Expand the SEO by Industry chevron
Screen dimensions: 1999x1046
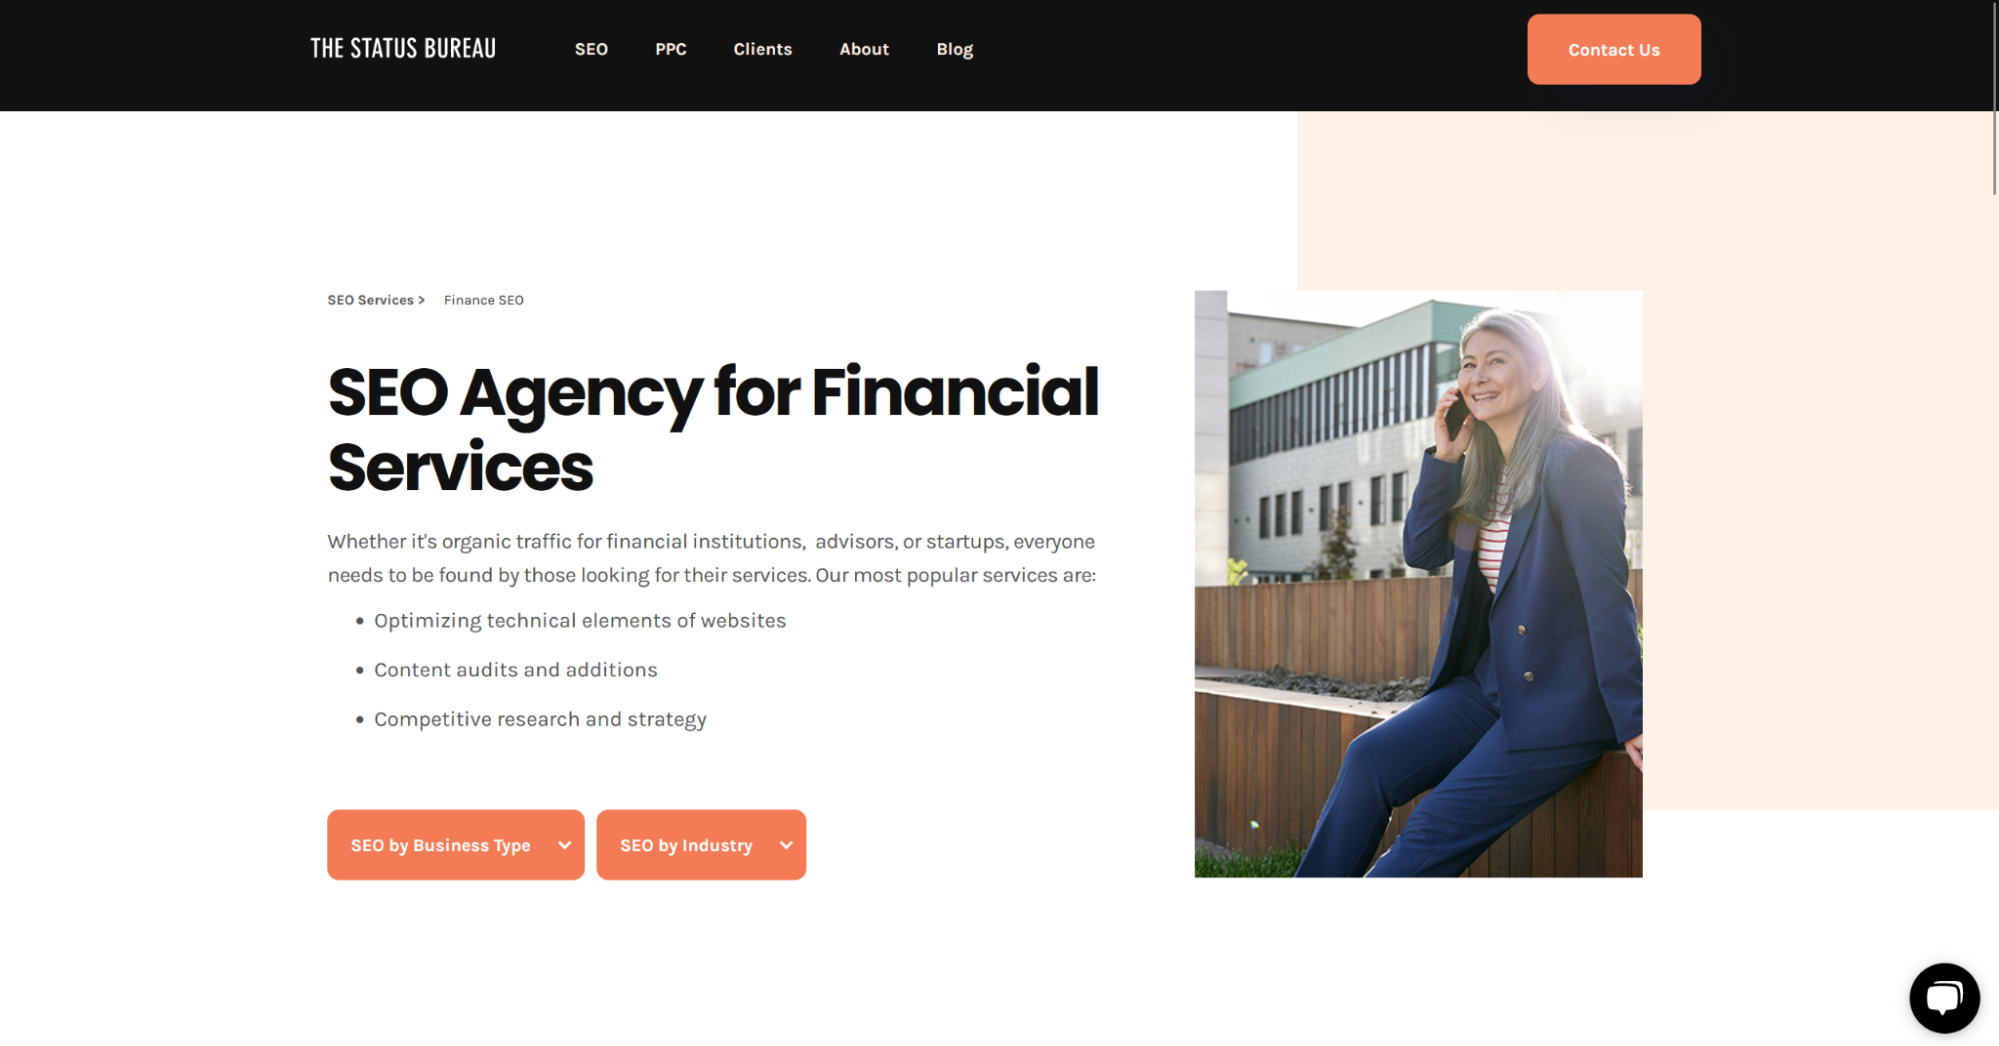pyautogui.click(x=786, y=845)
